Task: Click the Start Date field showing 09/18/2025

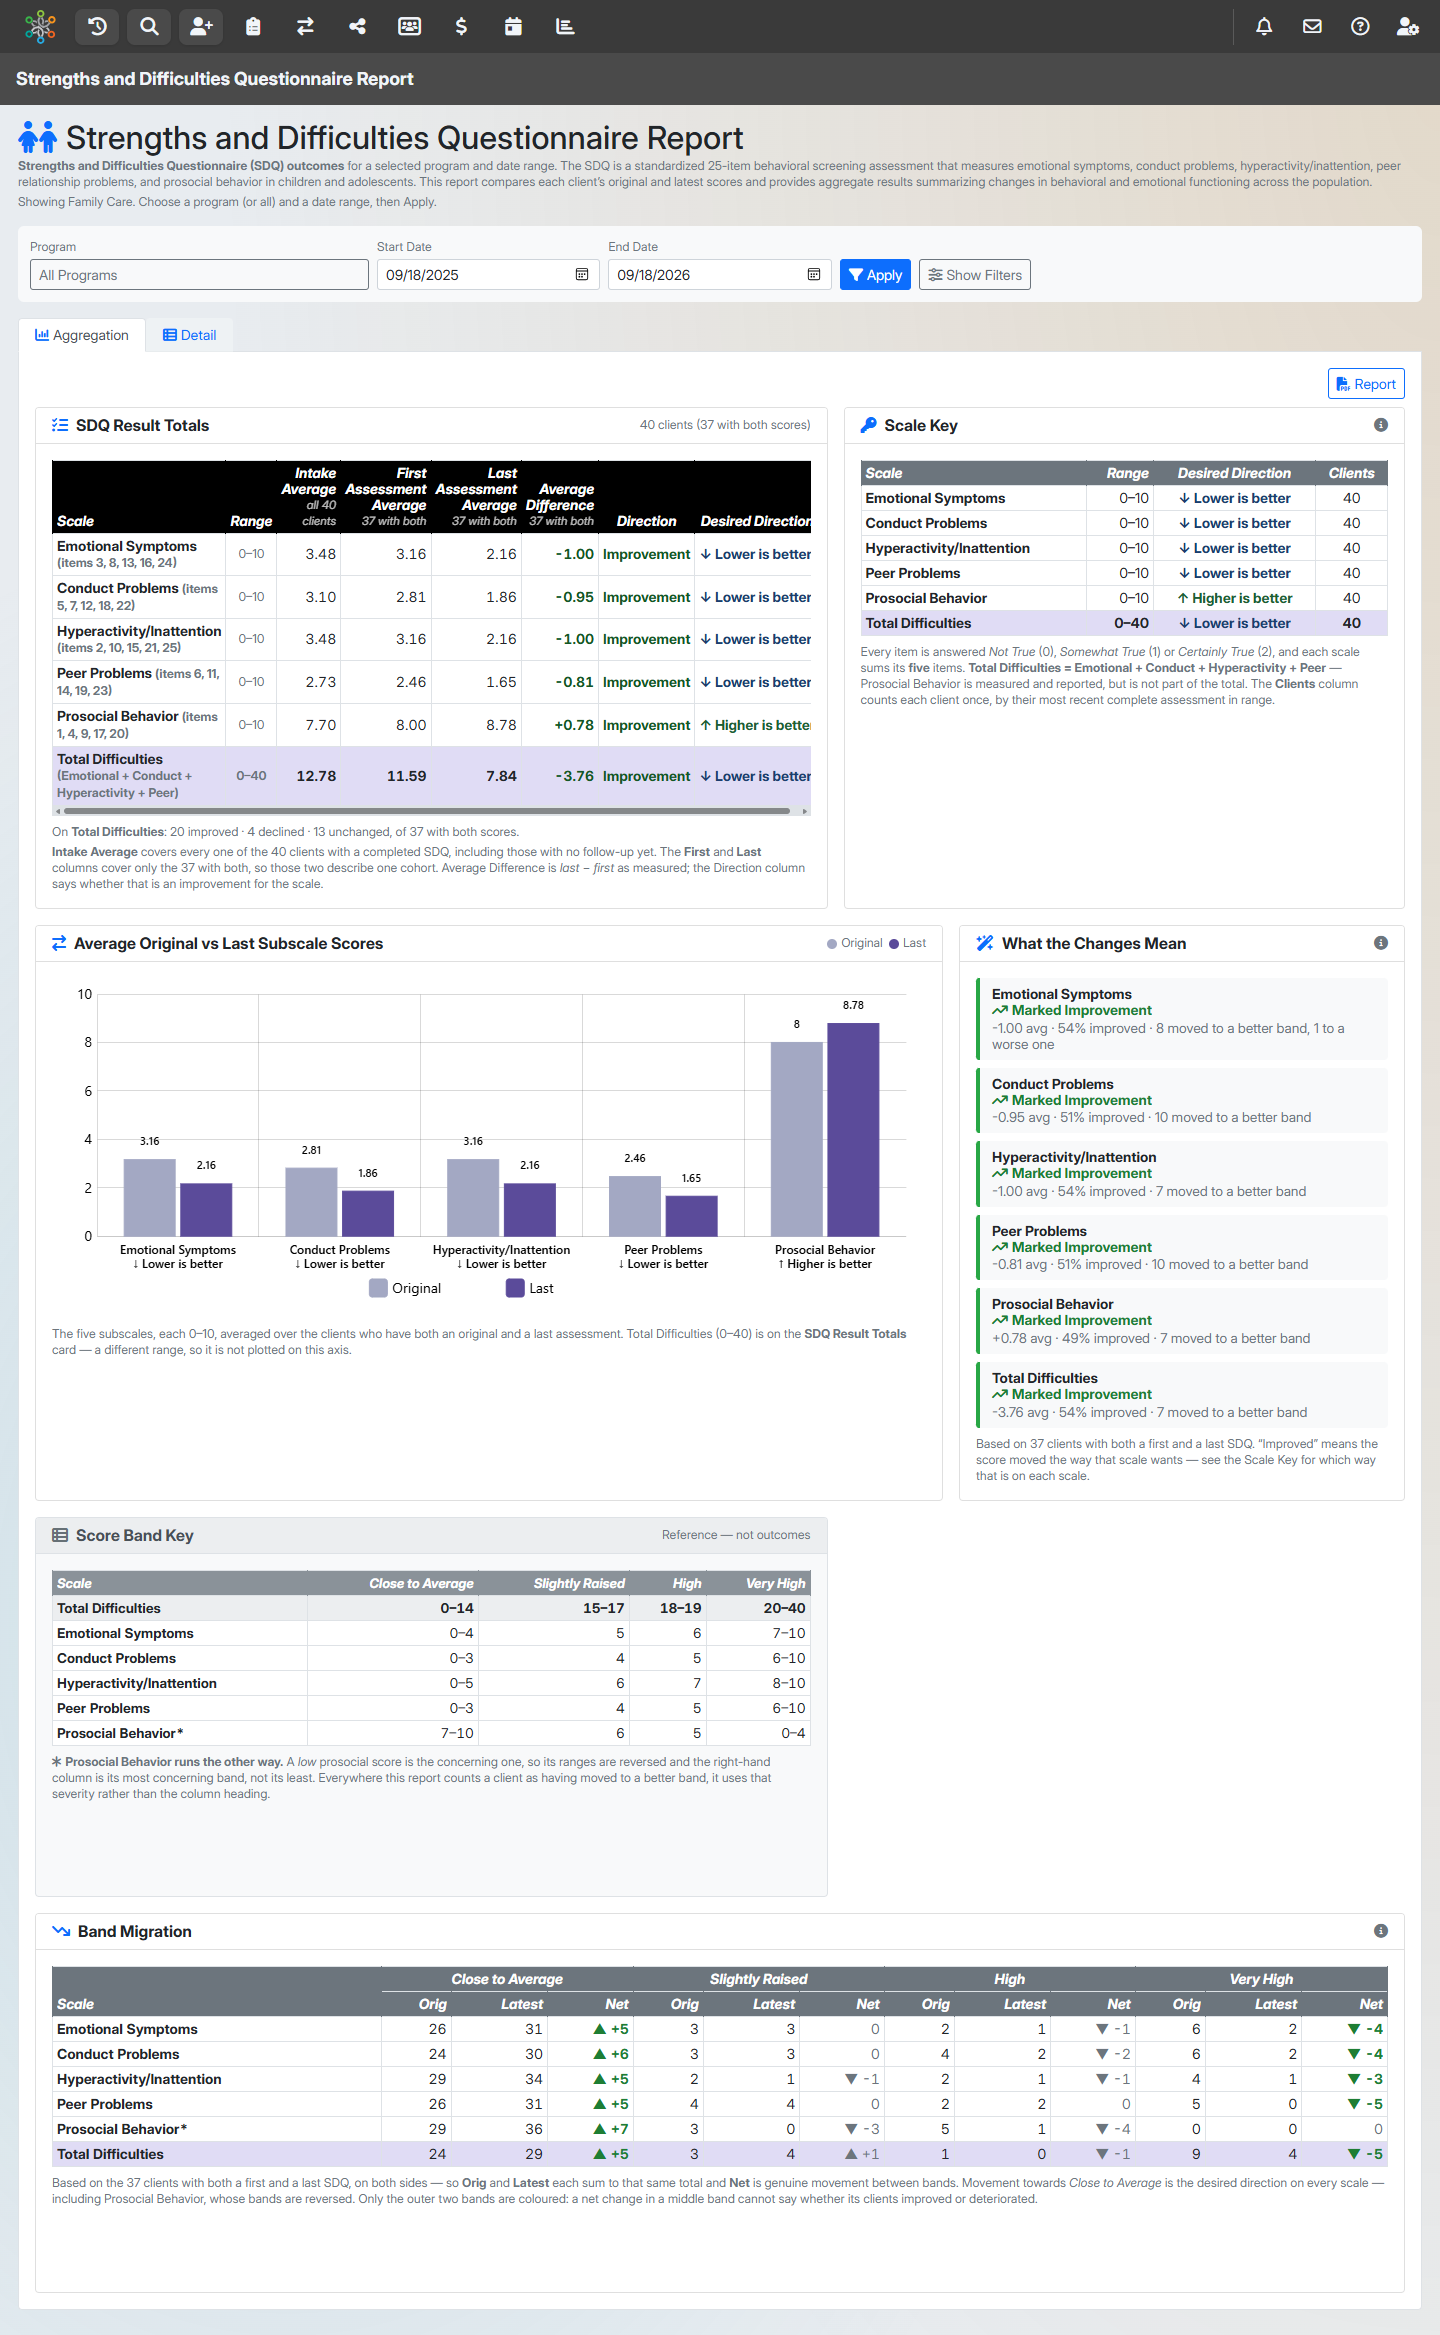Action: click(x=488, y=275)
